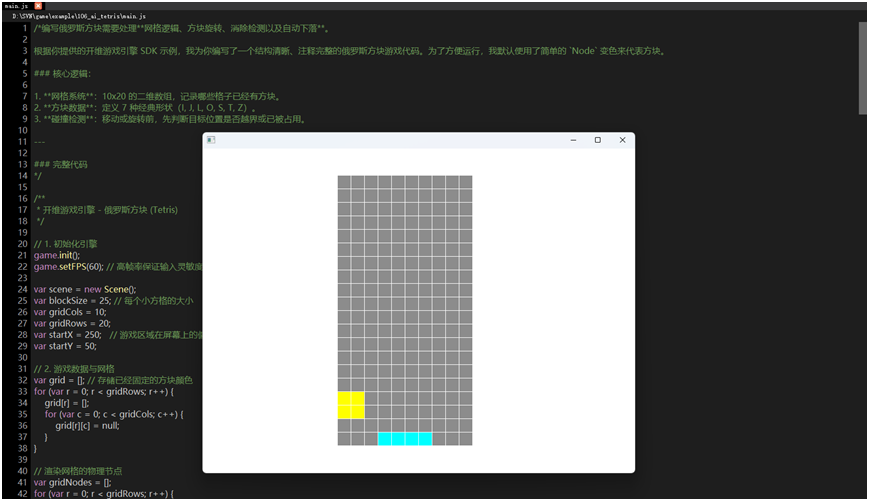The height and width of the screenshot is (501, 869).
Task: Click comment line 7 about '10x20 的二维数组'
Action: [157, 96]
